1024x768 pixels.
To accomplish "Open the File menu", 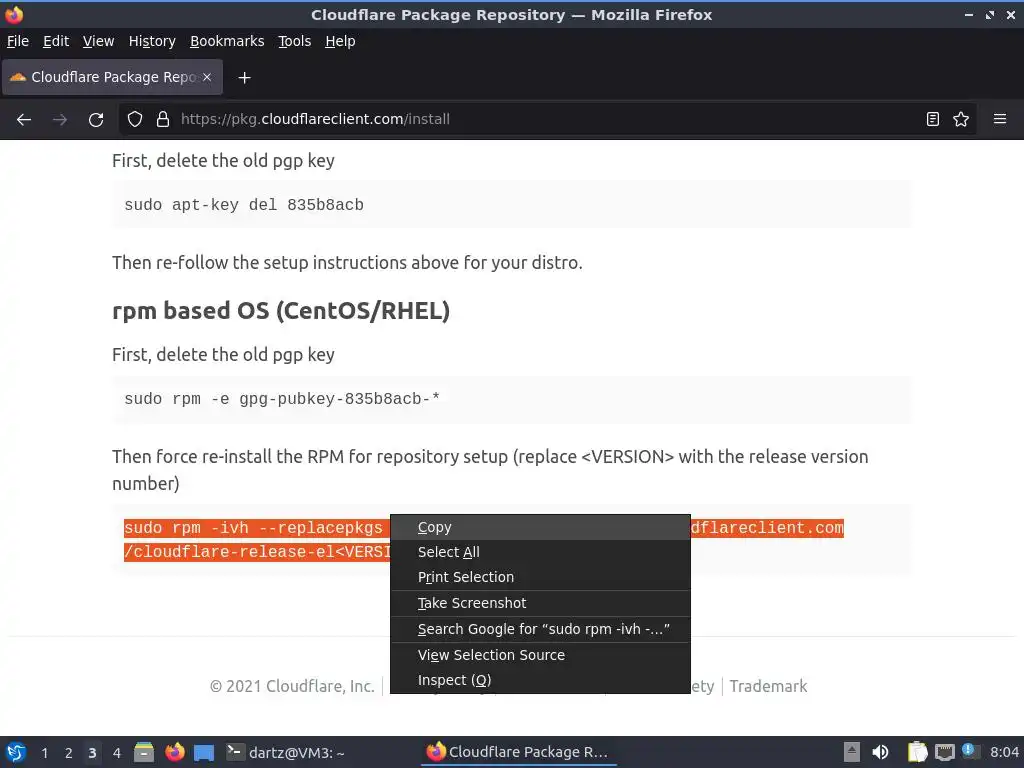I will [x=18, y=41].
